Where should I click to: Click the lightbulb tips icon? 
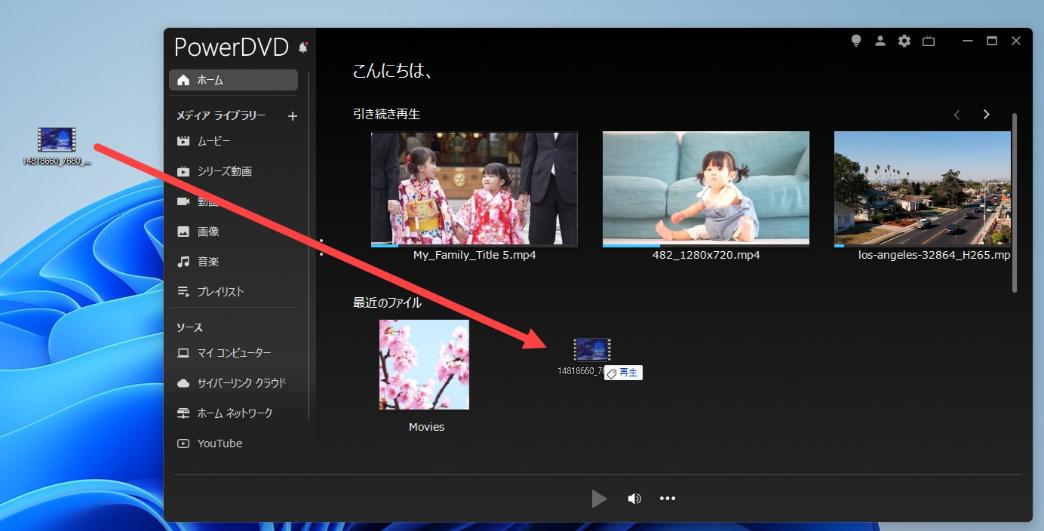pos(856,41)
